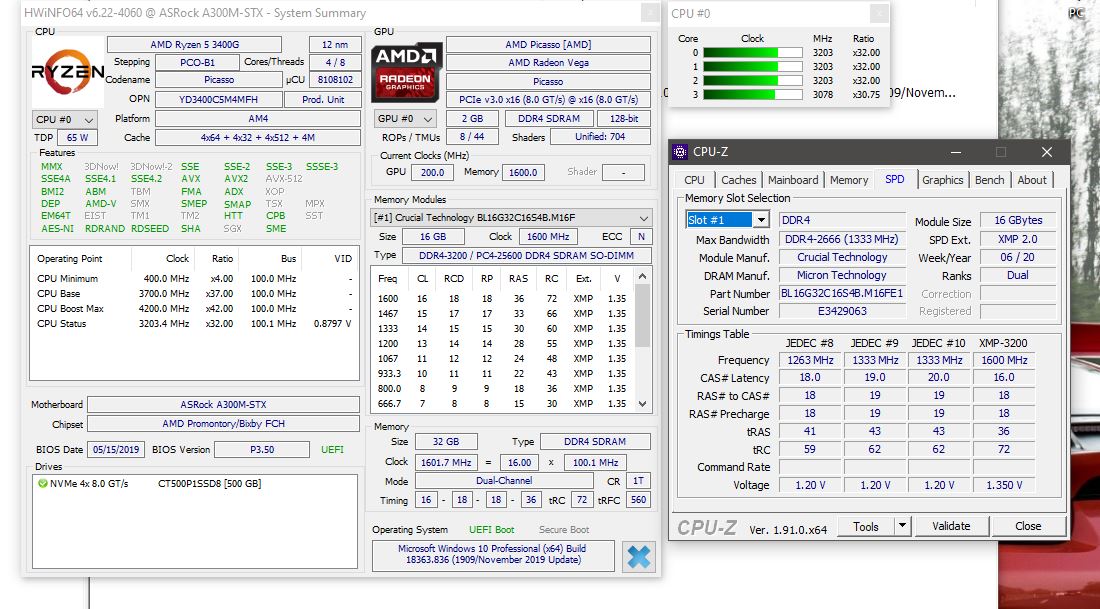Select the CPU Status operating point row
The image size is (1100, 609).
pos(194,323)
